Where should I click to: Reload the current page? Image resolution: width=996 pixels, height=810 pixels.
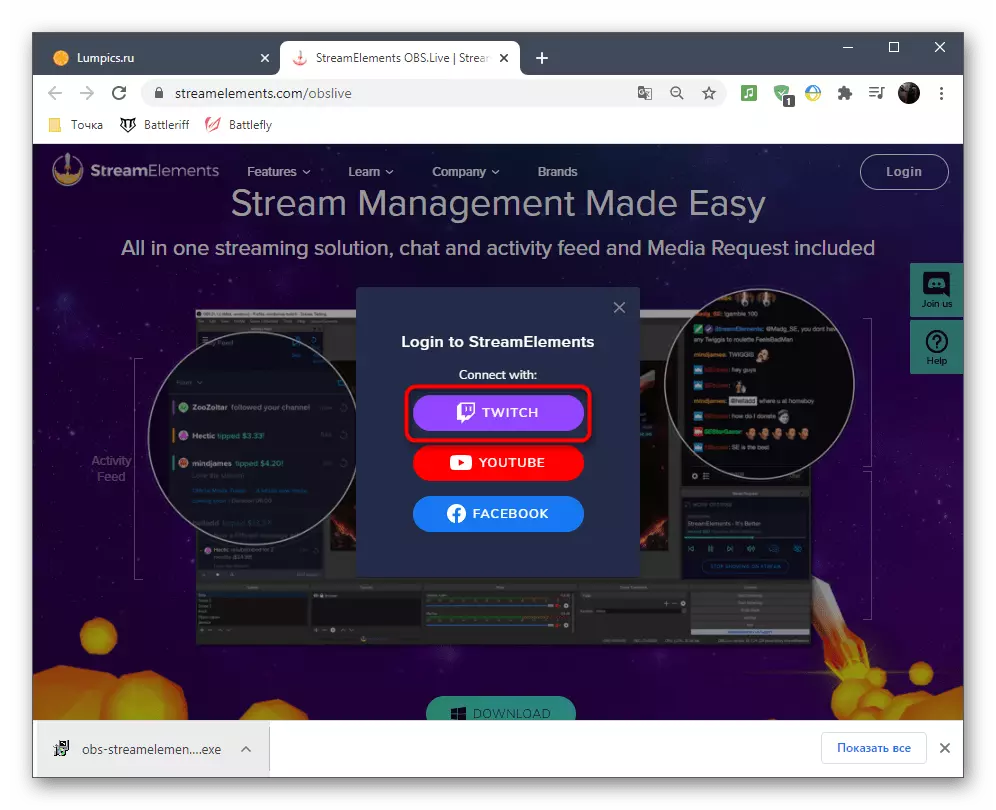(x=119, y=93)
